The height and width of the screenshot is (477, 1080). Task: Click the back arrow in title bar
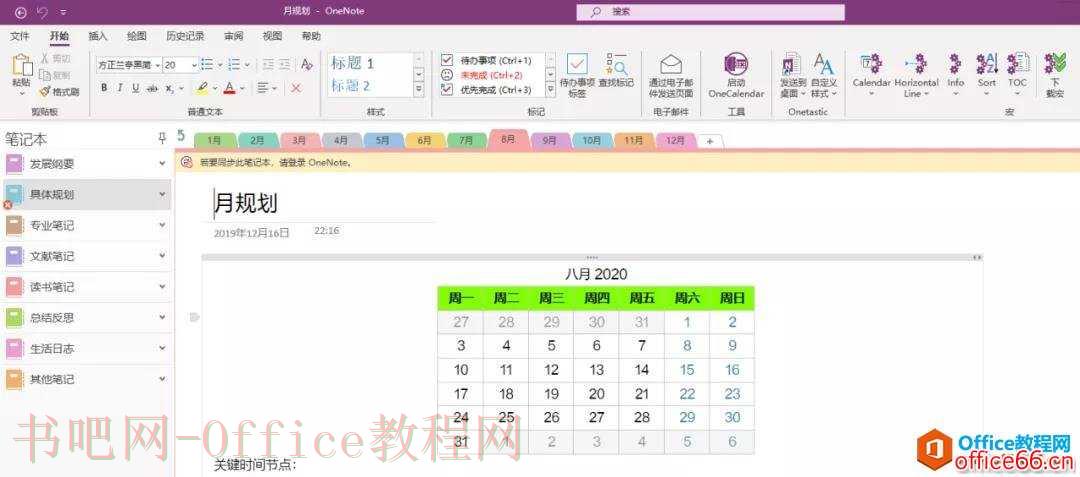coord(21,12)
